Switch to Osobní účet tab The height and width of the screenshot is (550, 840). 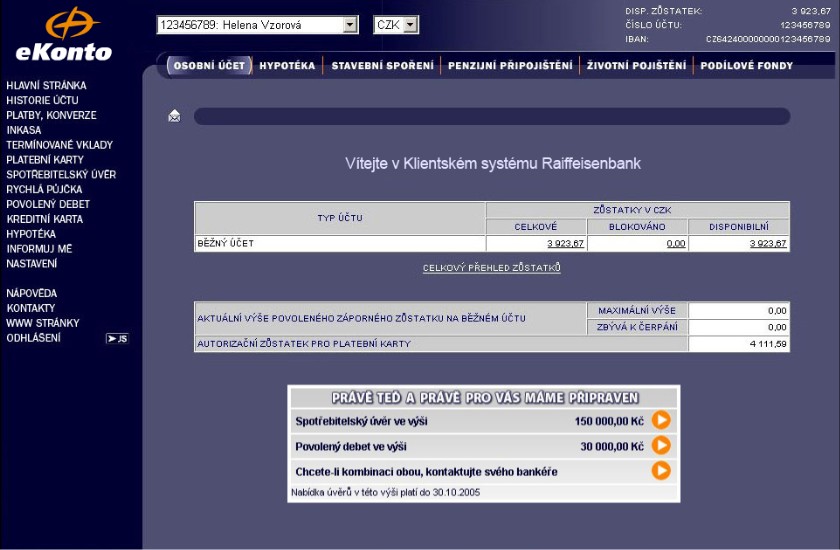[209, 65]
